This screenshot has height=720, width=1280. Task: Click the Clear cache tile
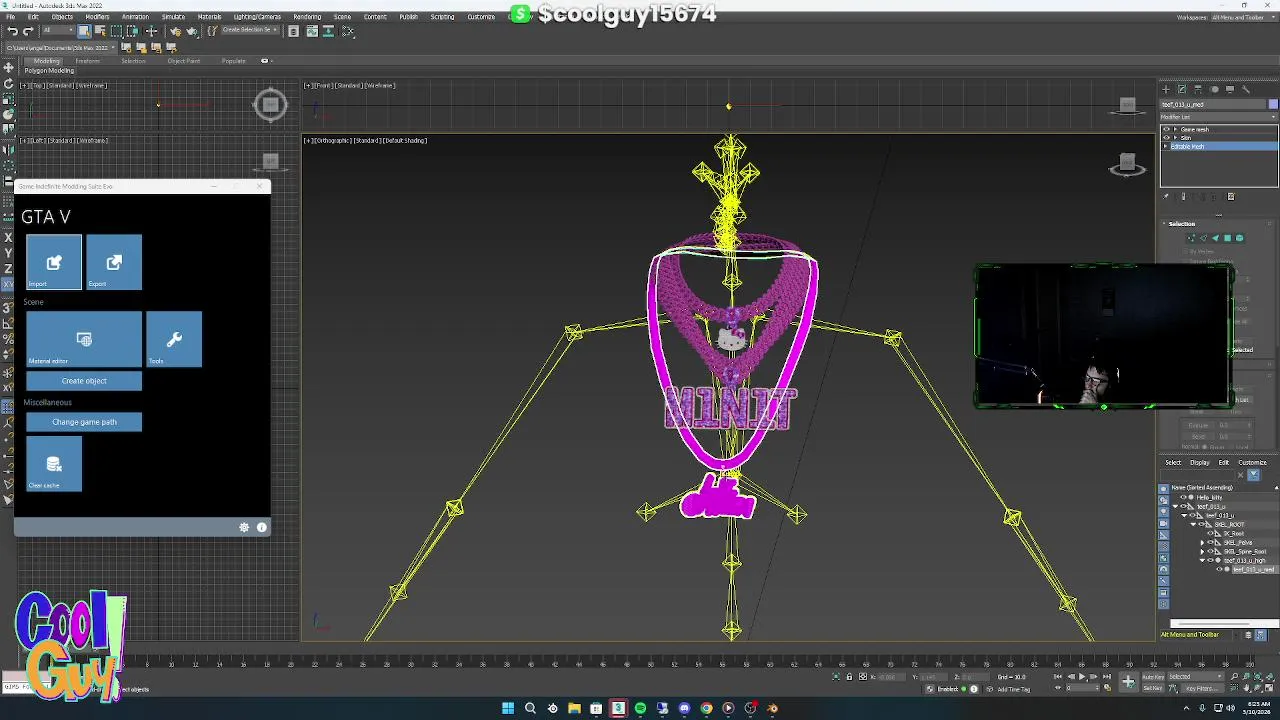click(x=54, y=464)
